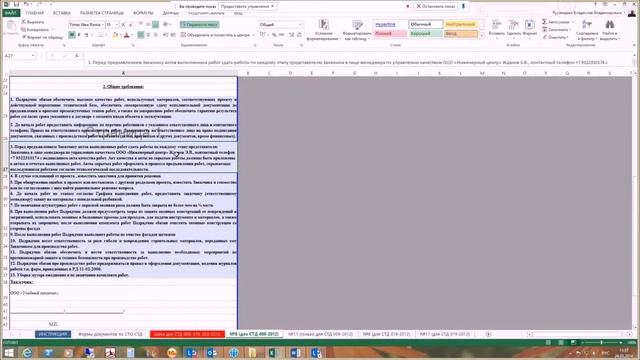
Task: Toggle bottom vertical alignment
Action: click(x=156, y=25)
